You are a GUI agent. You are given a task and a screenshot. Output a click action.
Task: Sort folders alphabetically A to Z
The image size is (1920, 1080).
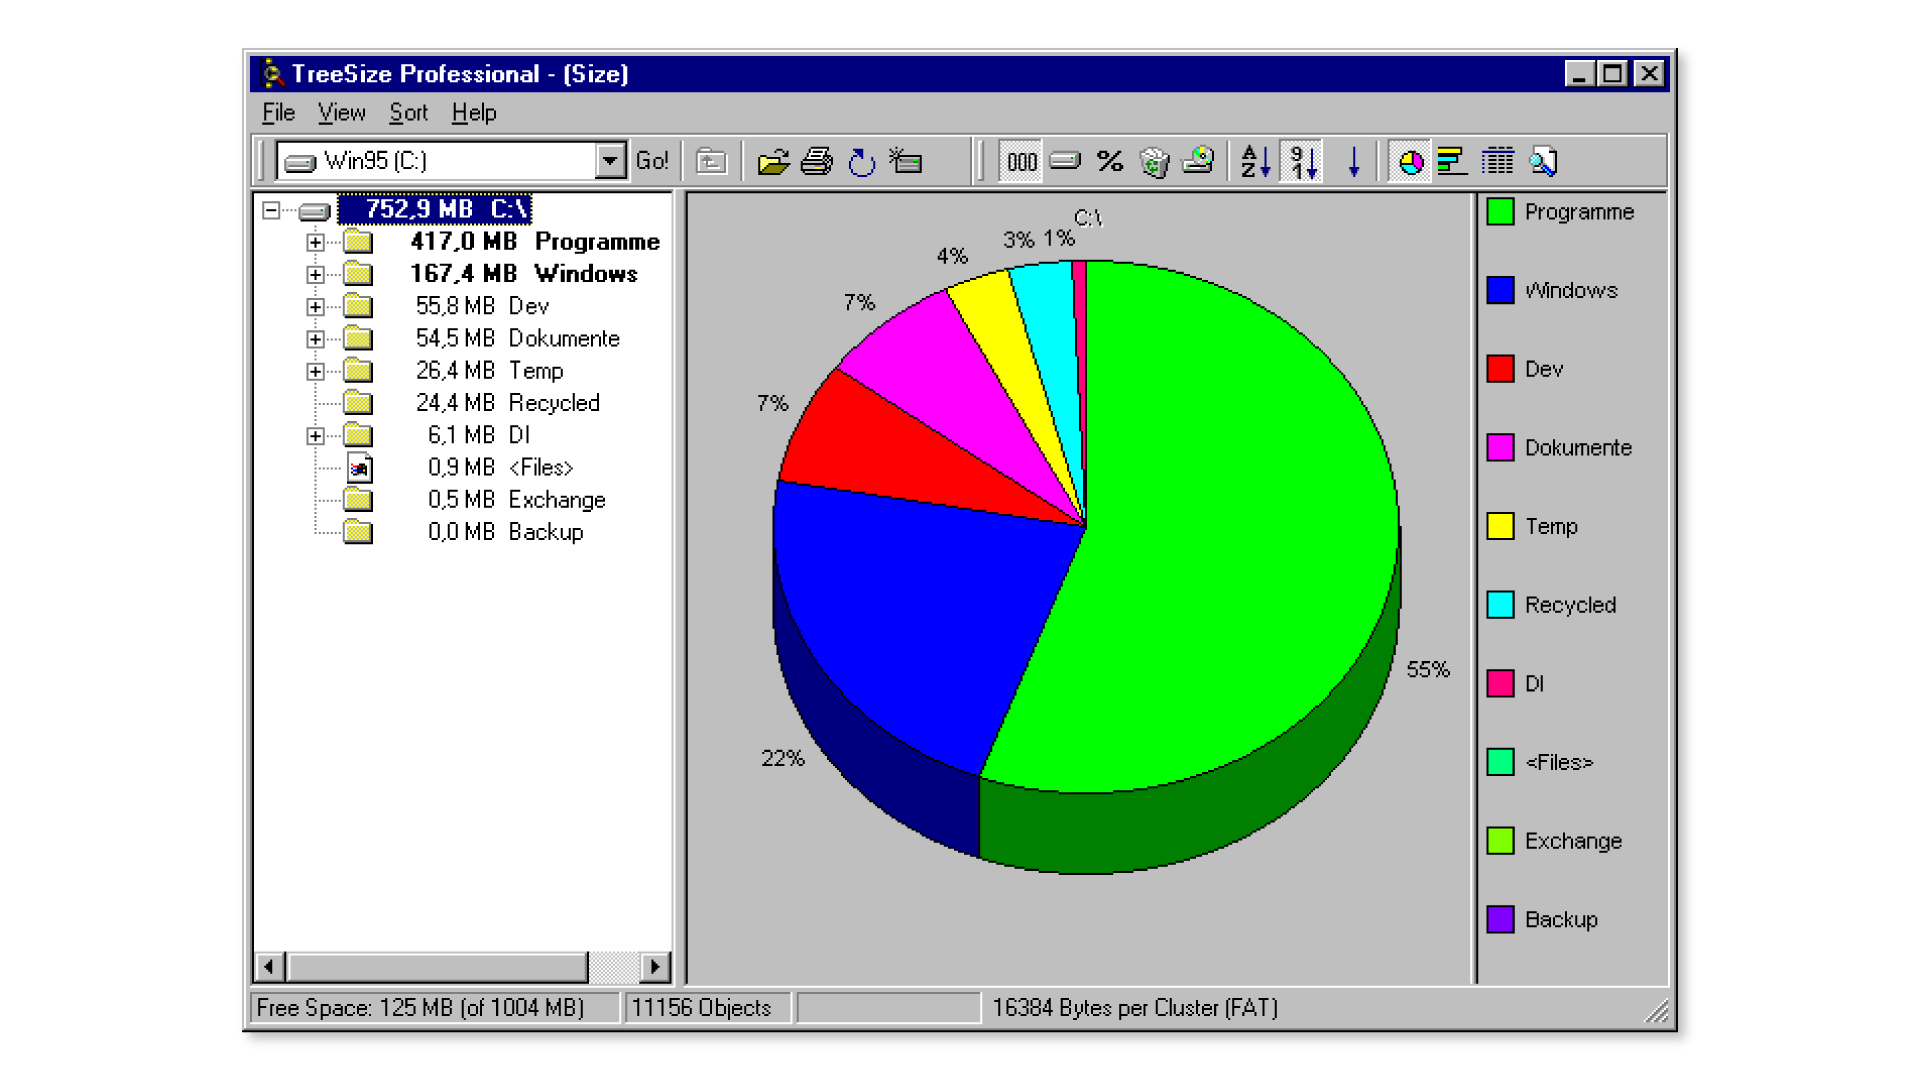(1253, 160)
